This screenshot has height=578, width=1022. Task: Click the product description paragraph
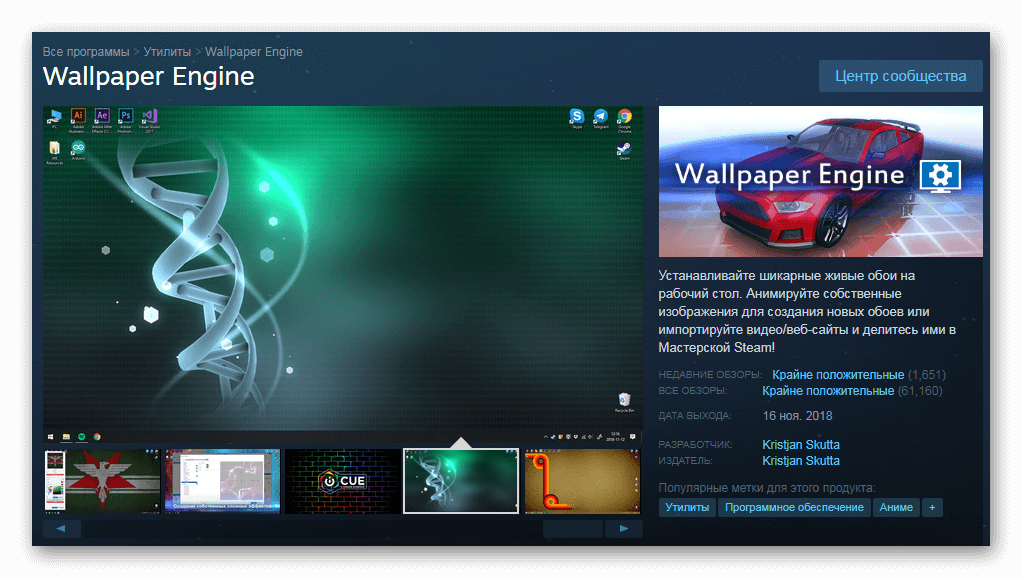(807, 311)
